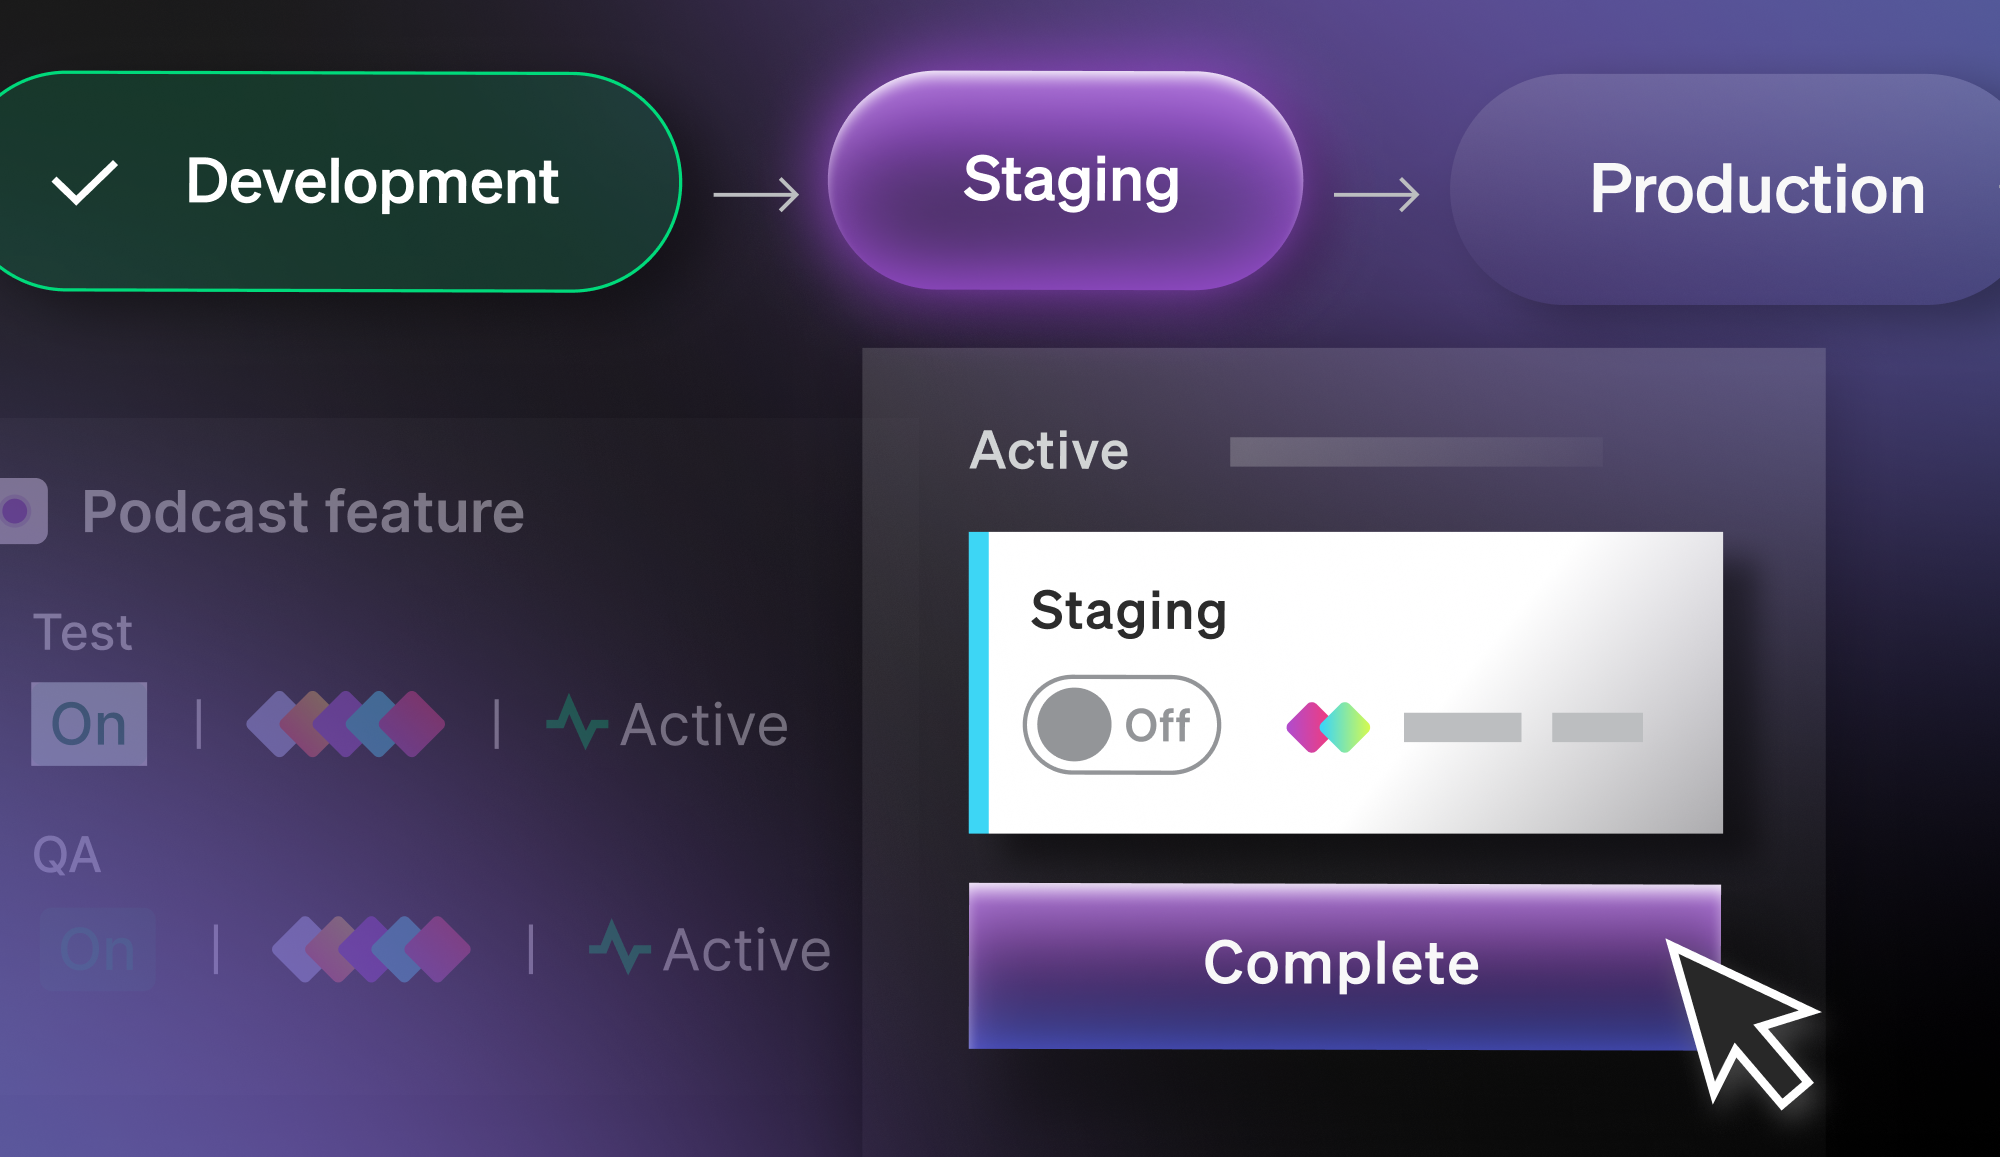Click the QA row activity pulse icon
Viewport: 2000px width, 1157px height.
[x=619, y=948]
